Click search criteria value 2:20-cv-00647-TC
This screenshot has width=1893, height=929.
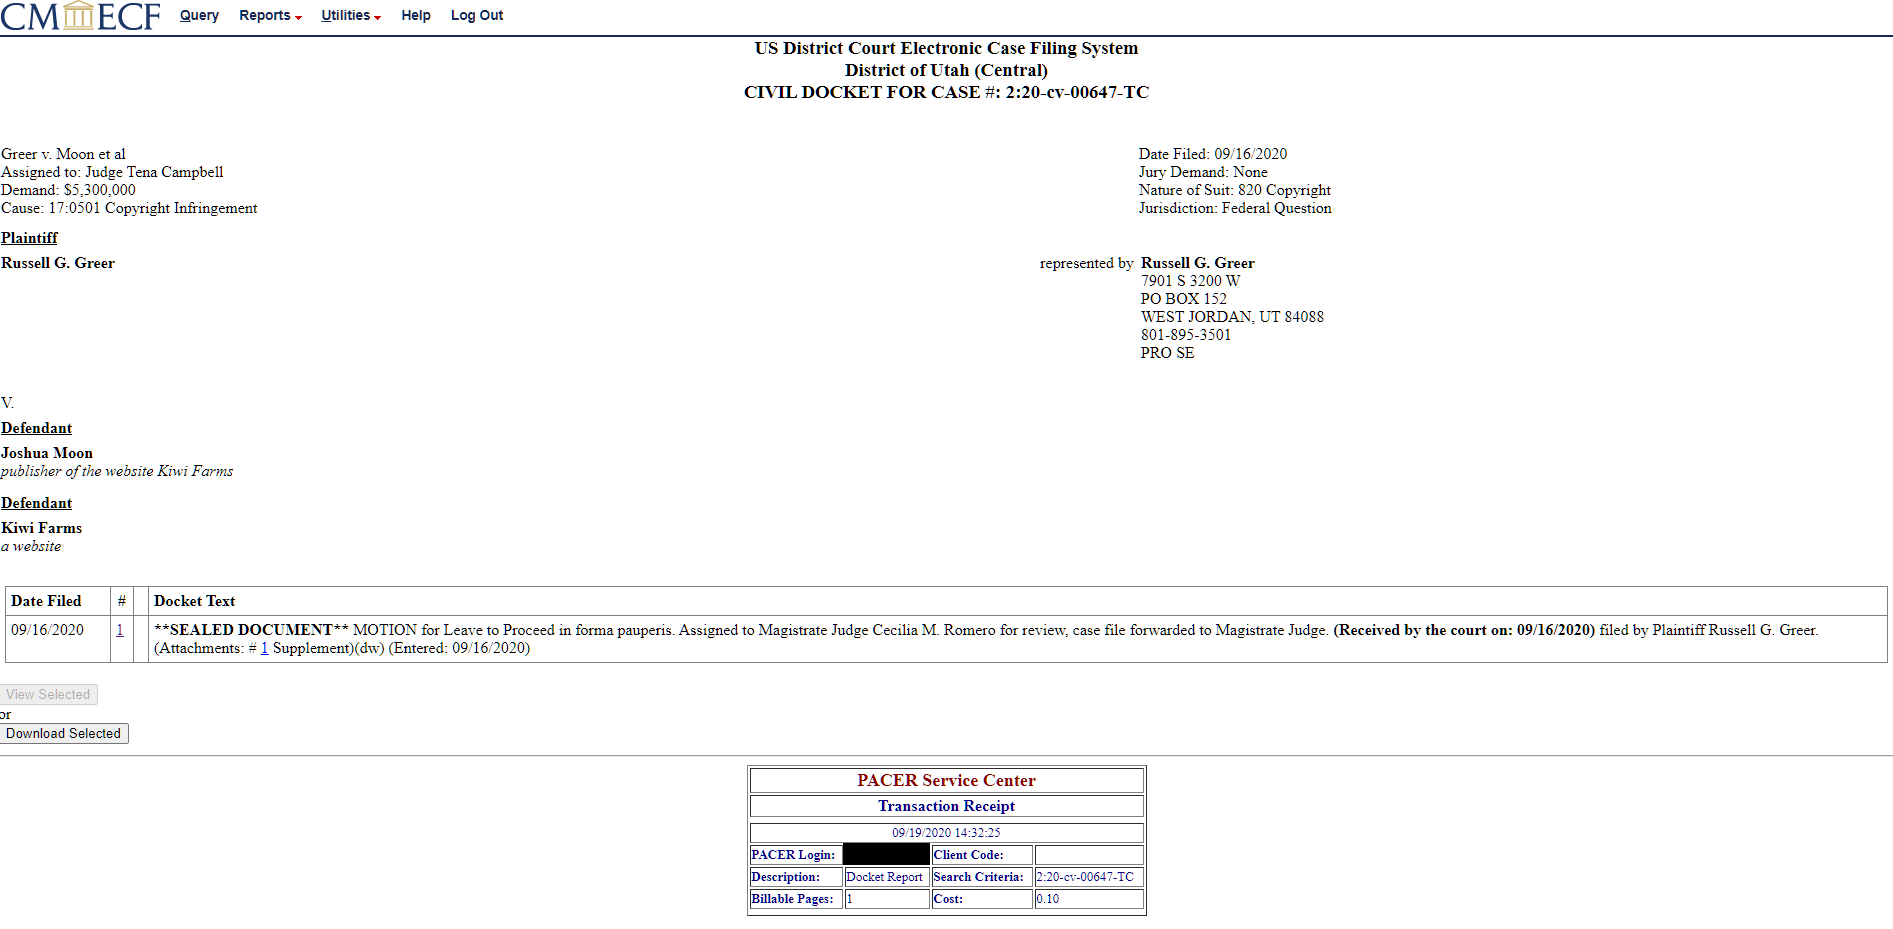click(1085, 877)
